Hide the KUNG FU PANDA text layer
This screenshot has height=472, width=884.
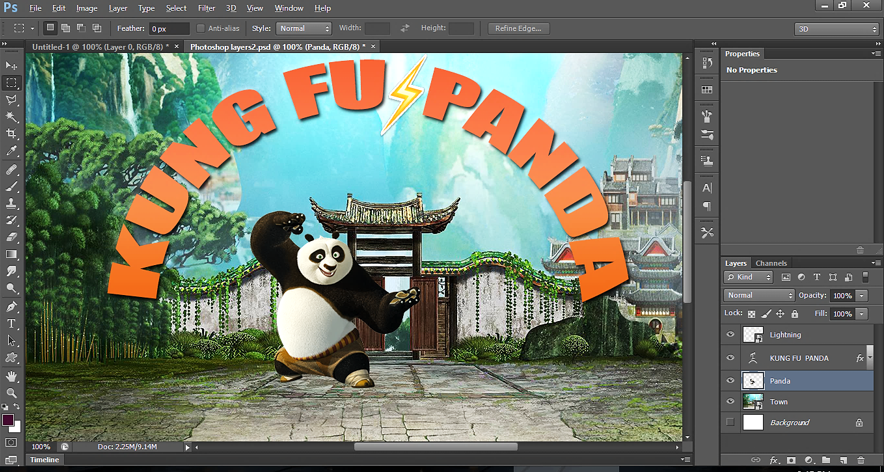[x=731, y=358]
